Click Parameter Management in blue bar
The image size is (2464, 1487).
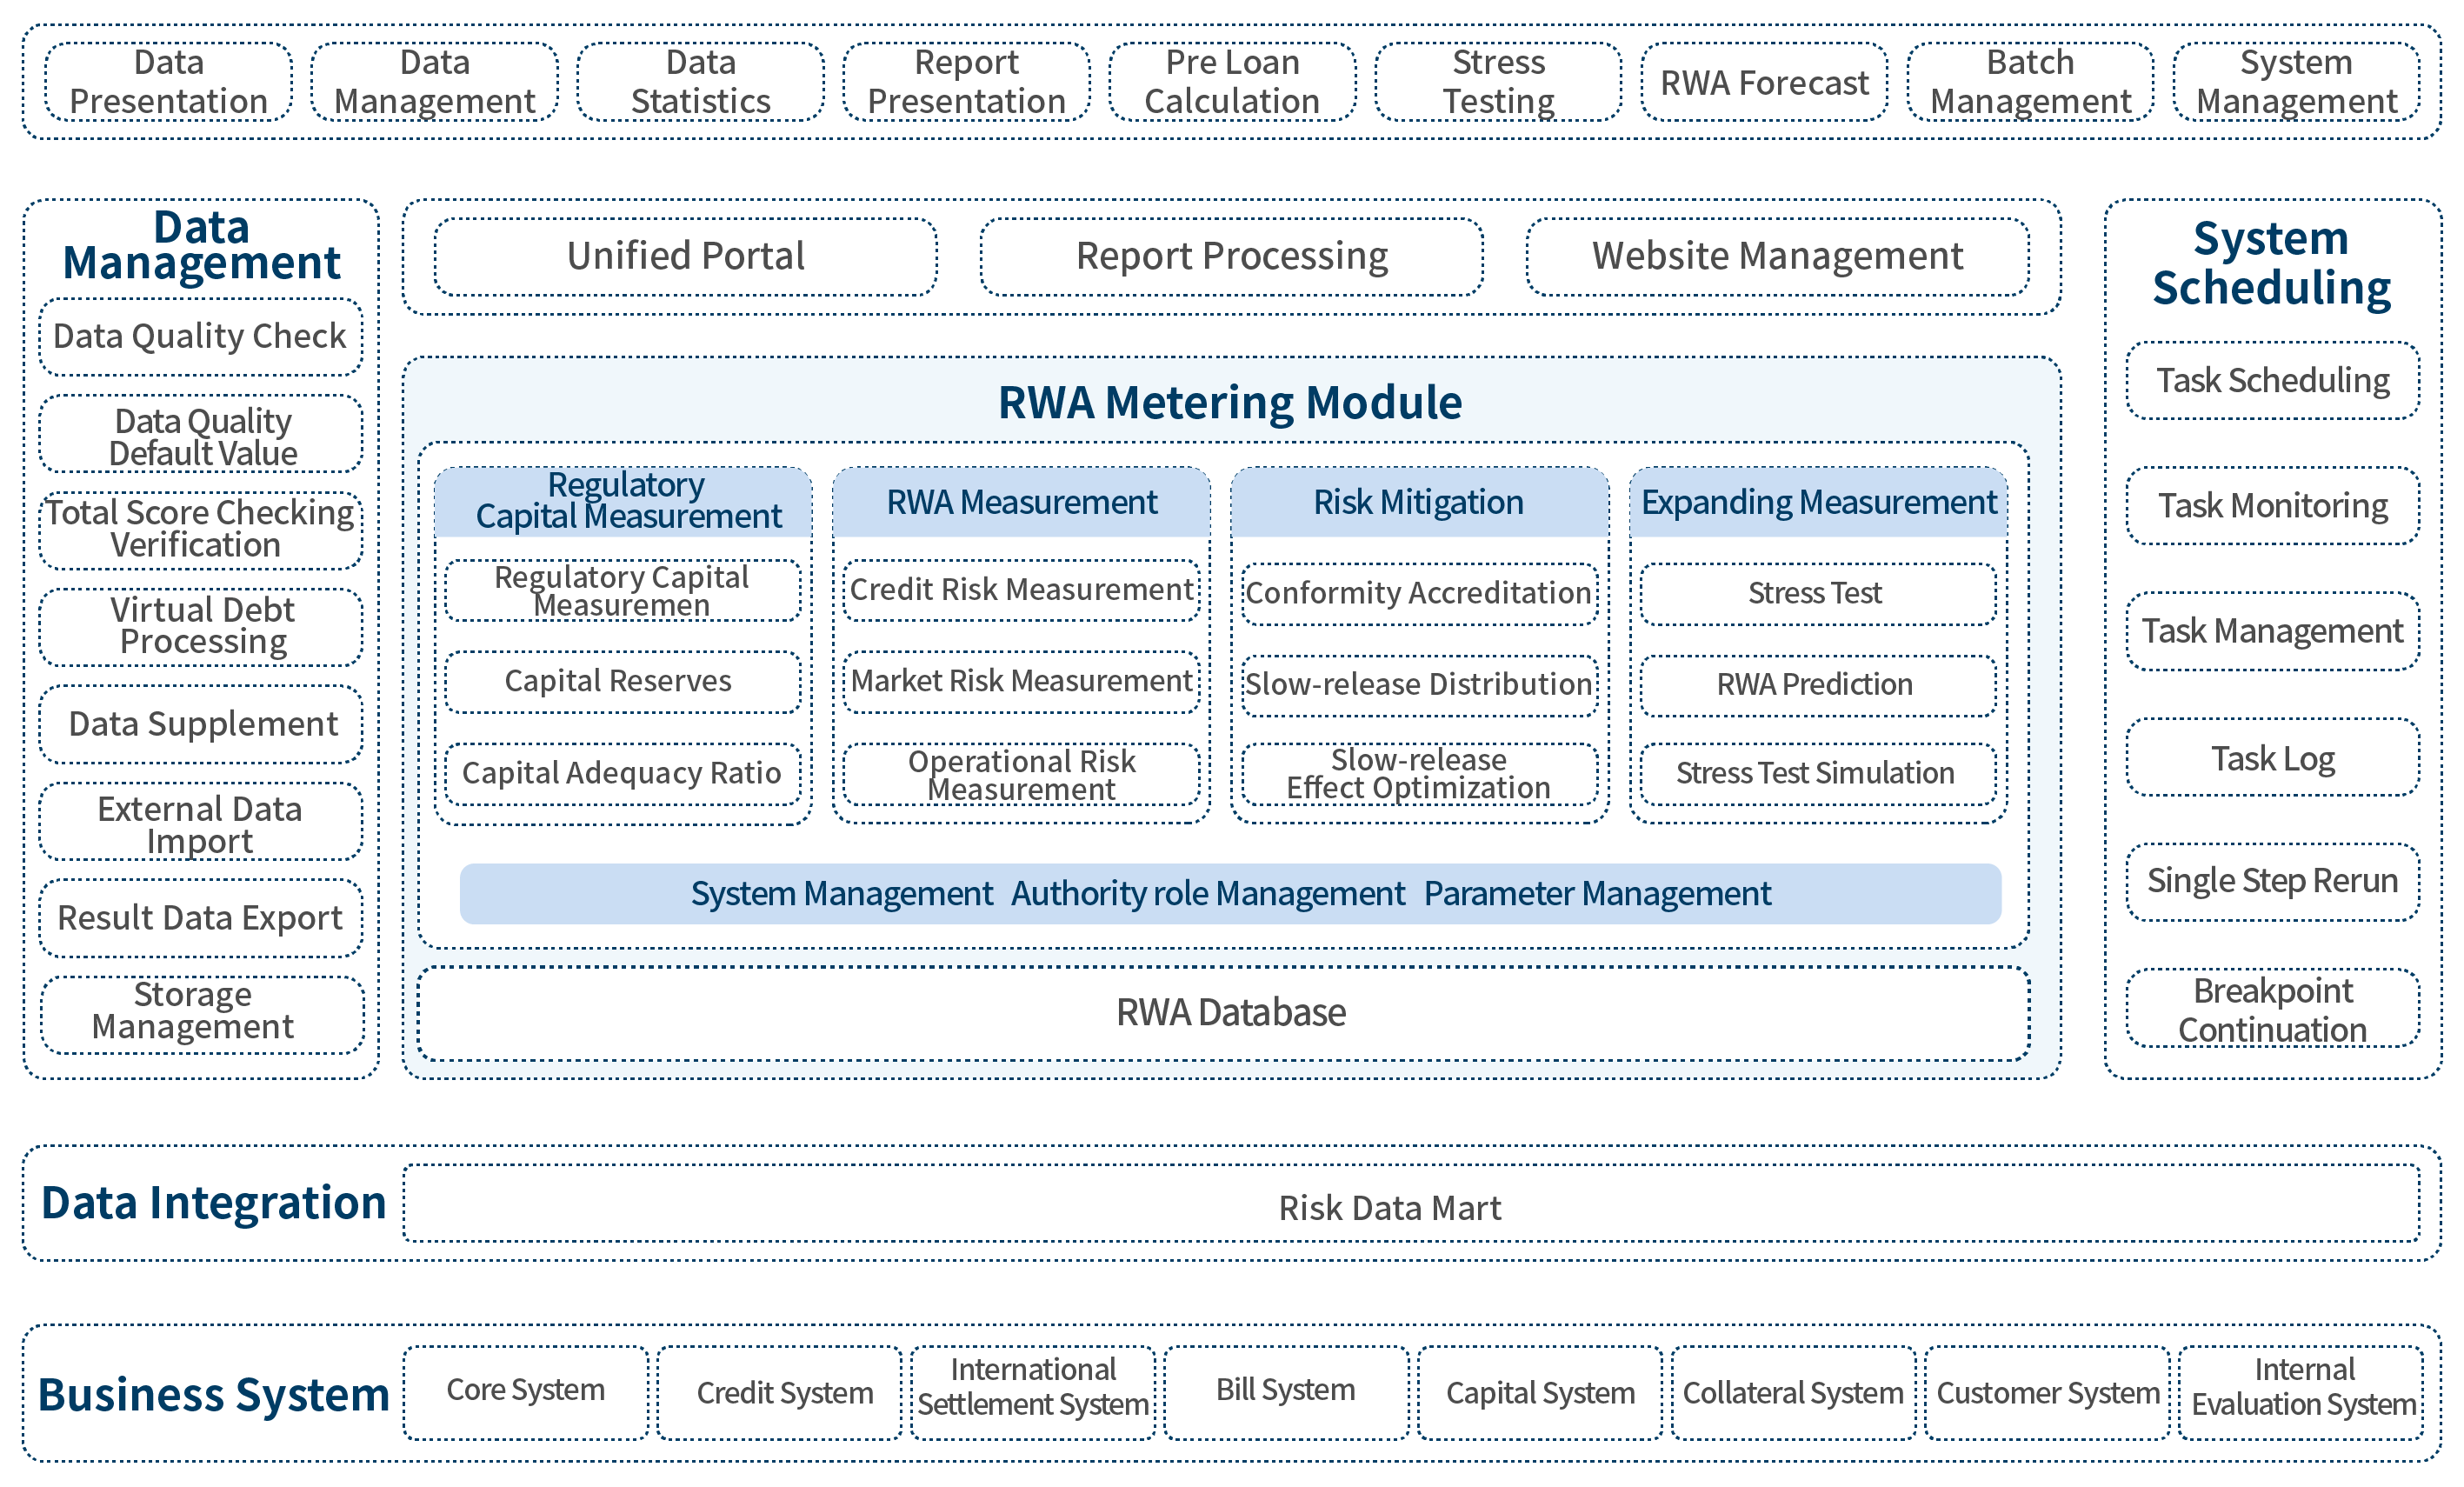tap(1597, 894)
